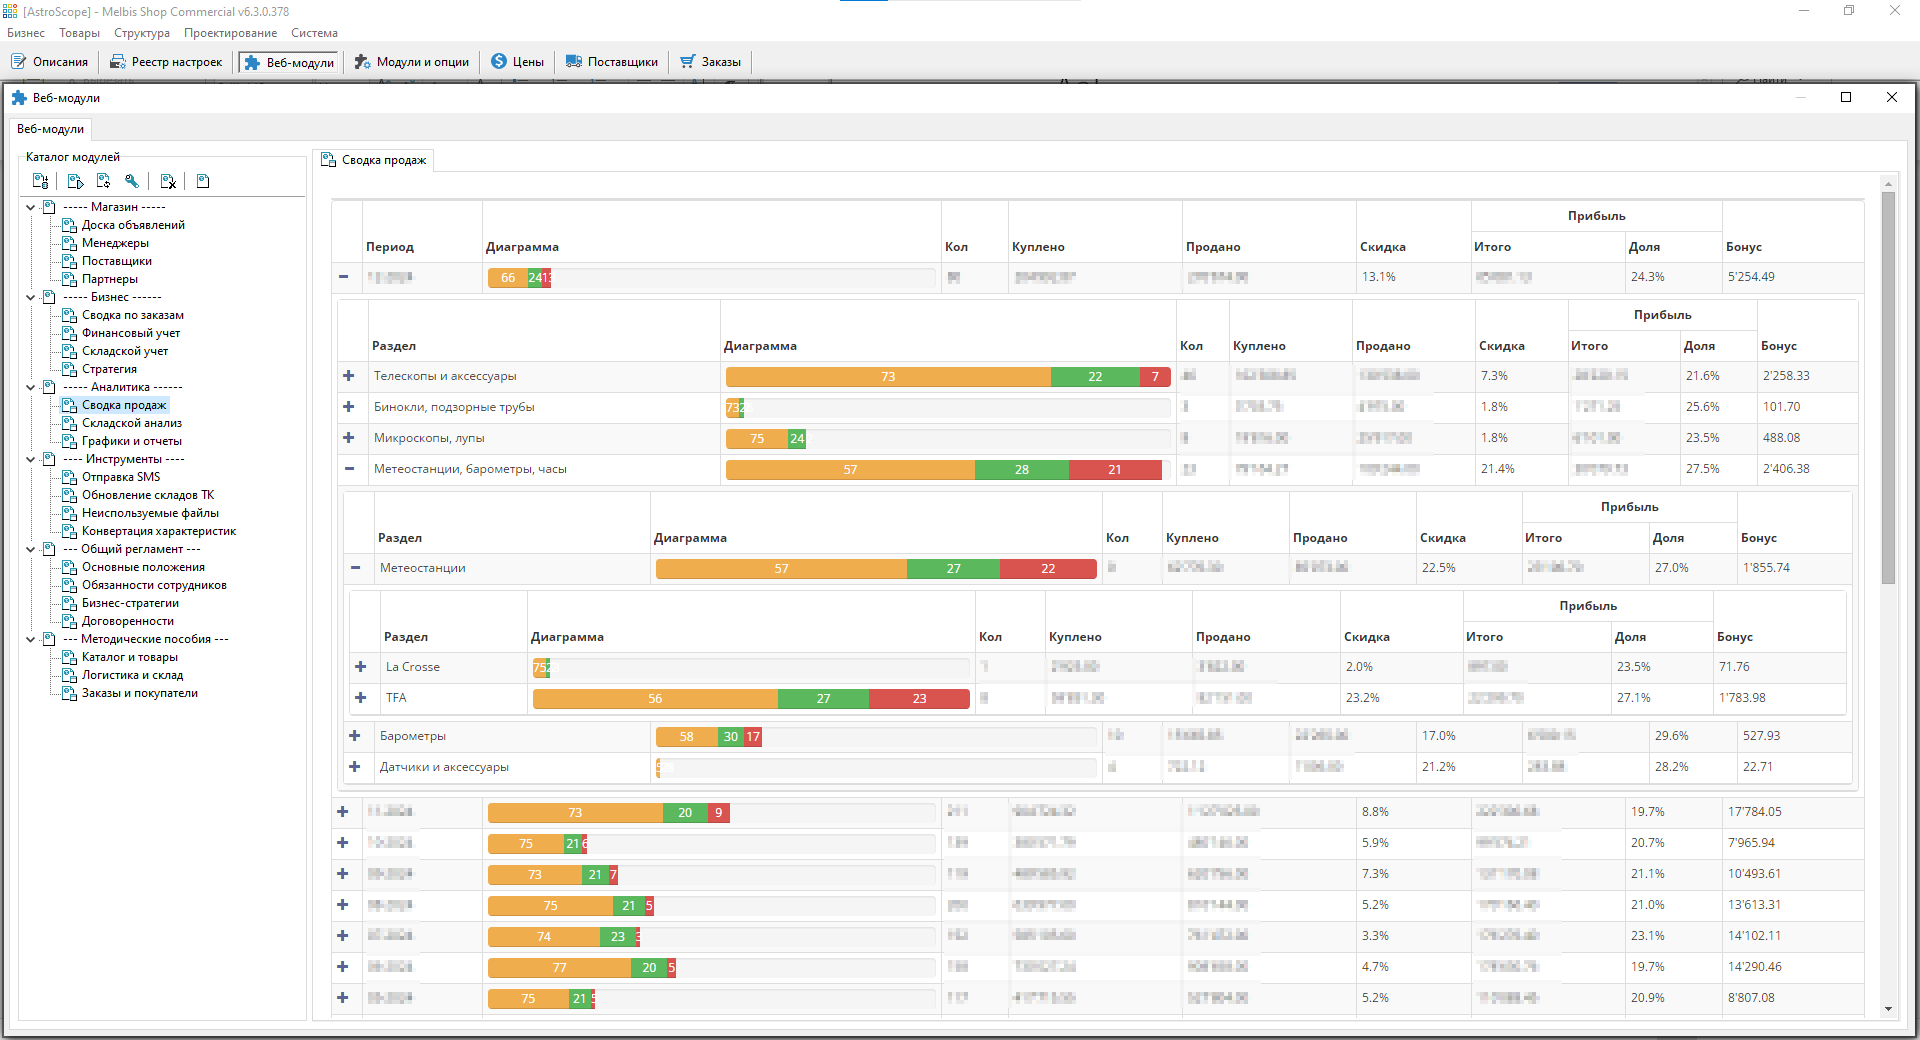The width and height of the screenshot is (1920, 1040).
Task: Open Описания from the main toolbar
Action: point(50,62)
